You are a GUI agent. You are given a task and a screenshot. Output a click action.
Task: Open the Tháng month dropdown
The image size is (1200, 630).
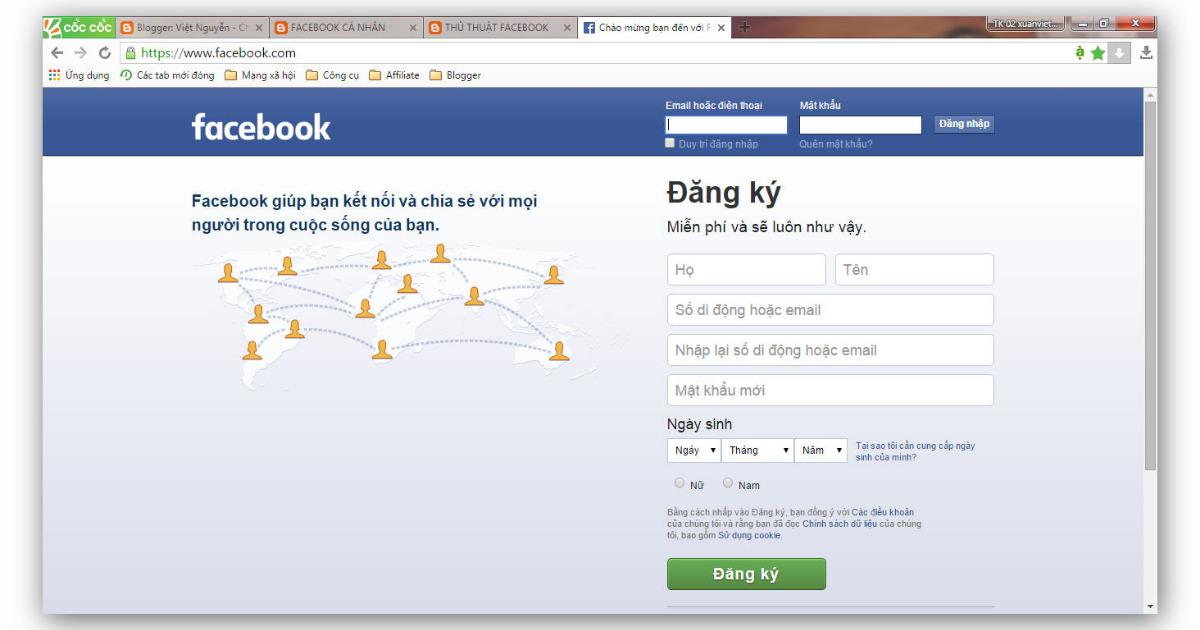[757, 450]
